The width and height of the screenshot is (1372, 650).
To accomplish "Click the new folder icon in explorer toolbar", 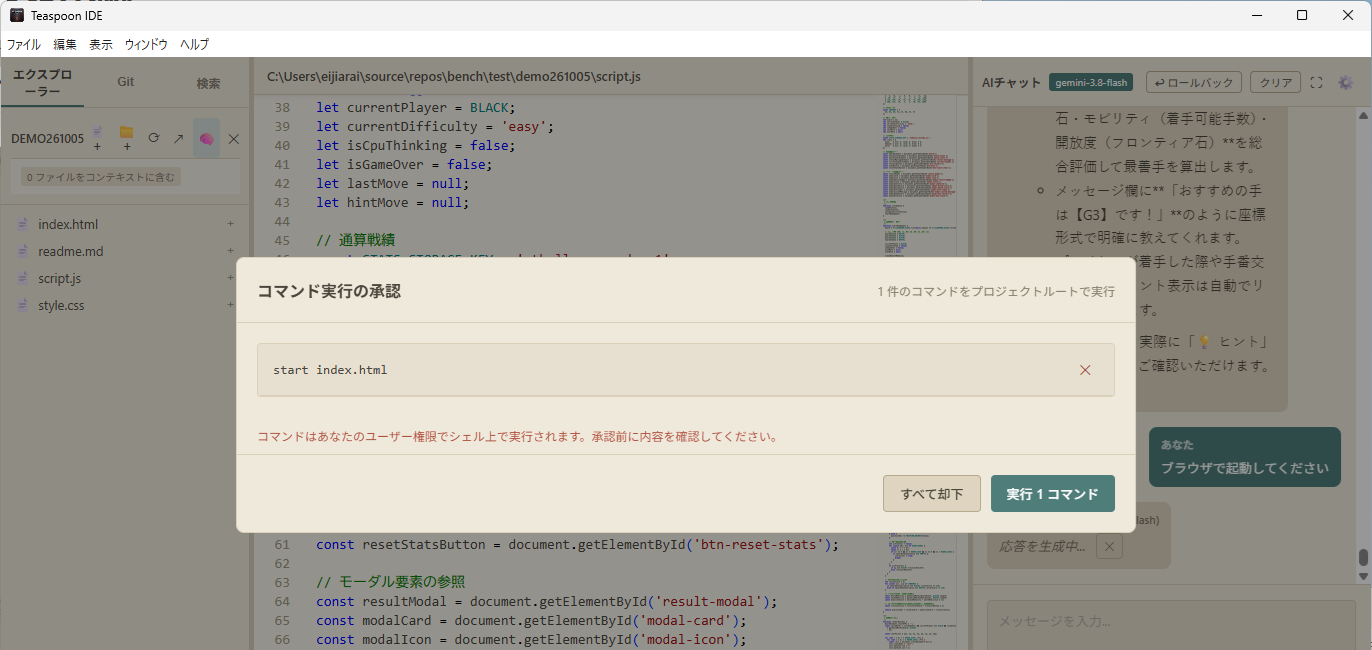I will click(x=126, y=138).
